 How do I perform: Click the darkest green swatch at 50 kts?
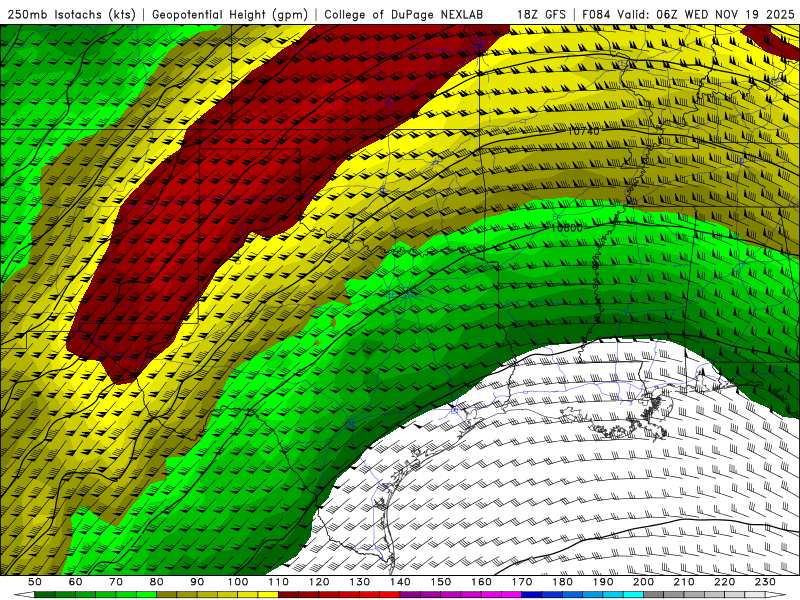(45, 594)
